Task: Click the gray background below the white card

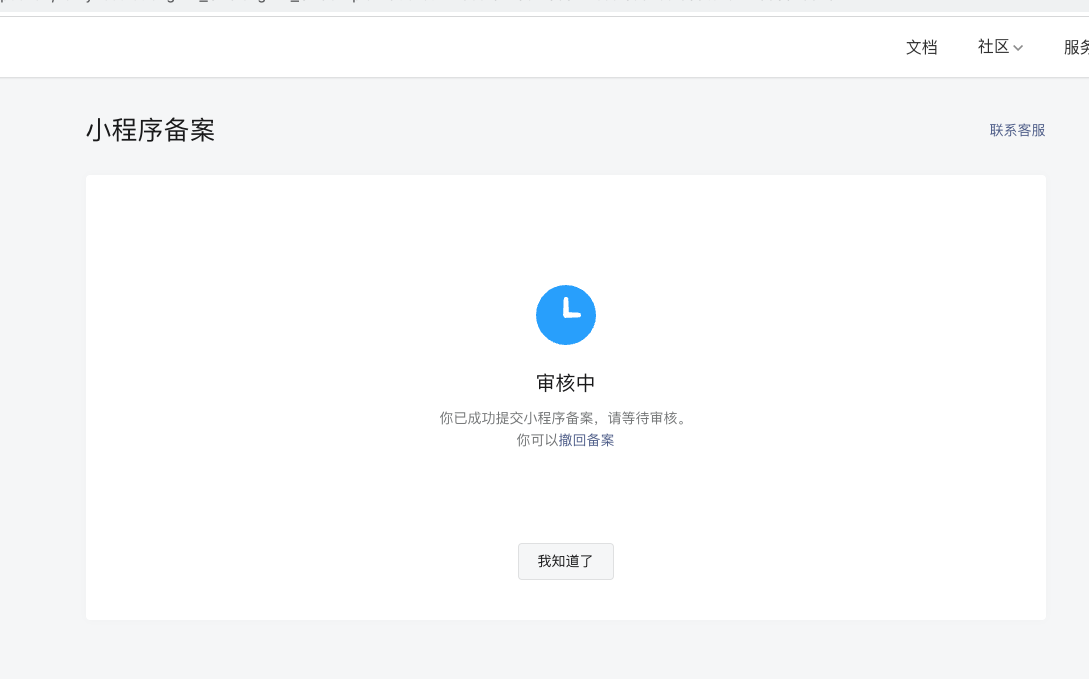Action: tap(566, 648)
